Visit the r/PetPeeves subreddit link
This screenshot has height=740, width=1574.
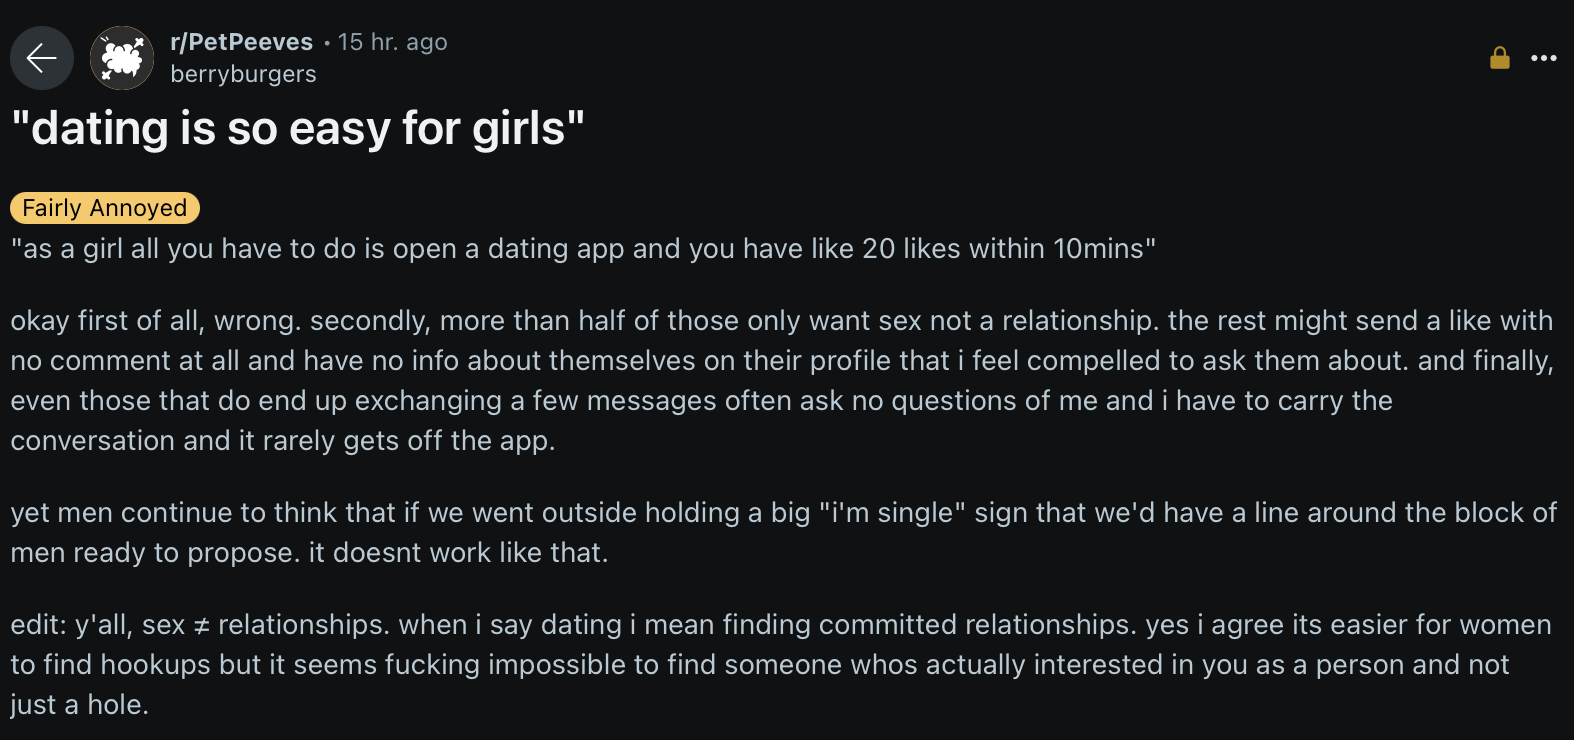tap(242, 42)
